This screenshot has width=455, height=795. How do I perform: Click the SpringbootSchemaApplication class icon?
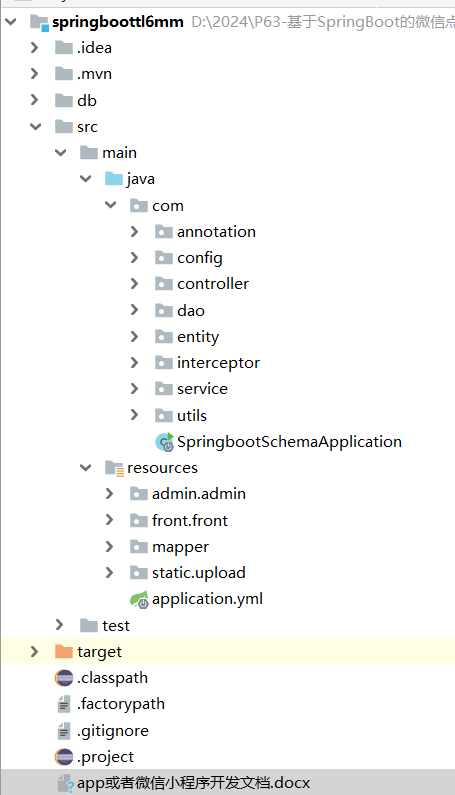tap(165, 442)
